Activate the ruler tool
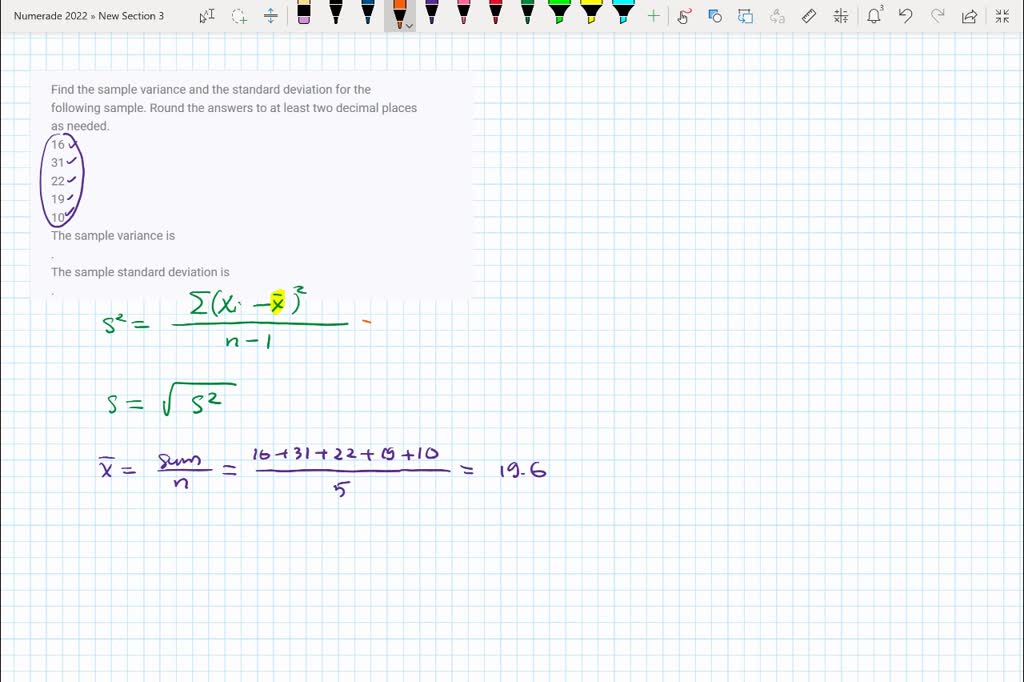 coord(808,15)
